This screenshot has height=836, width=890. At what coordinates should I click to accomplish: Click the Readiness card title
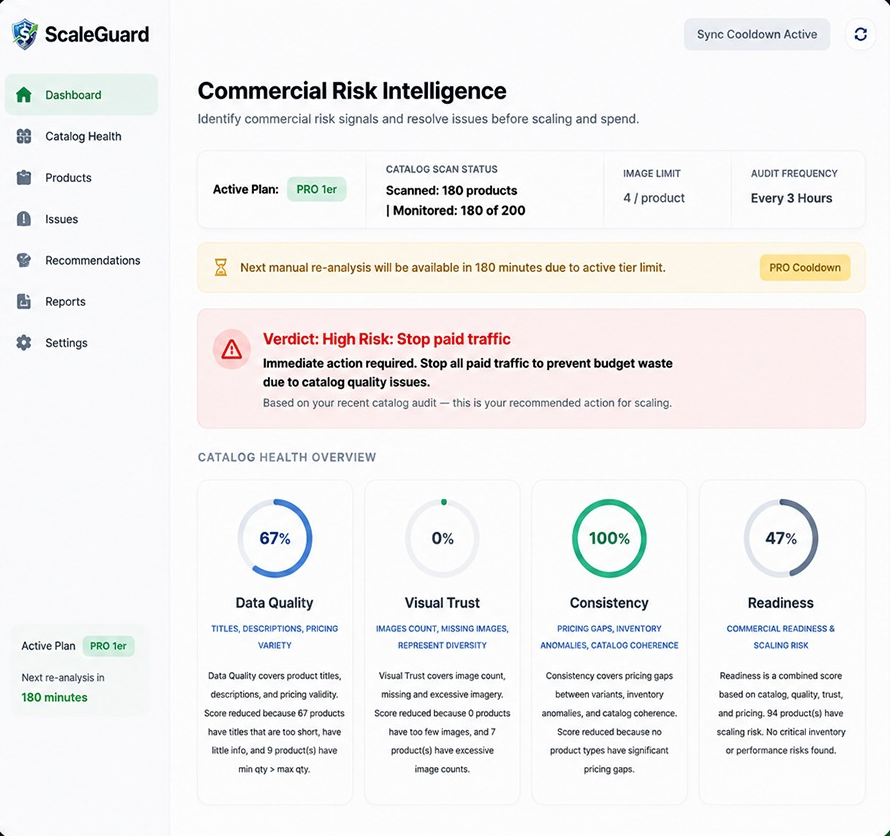click(x=780, y=603)
